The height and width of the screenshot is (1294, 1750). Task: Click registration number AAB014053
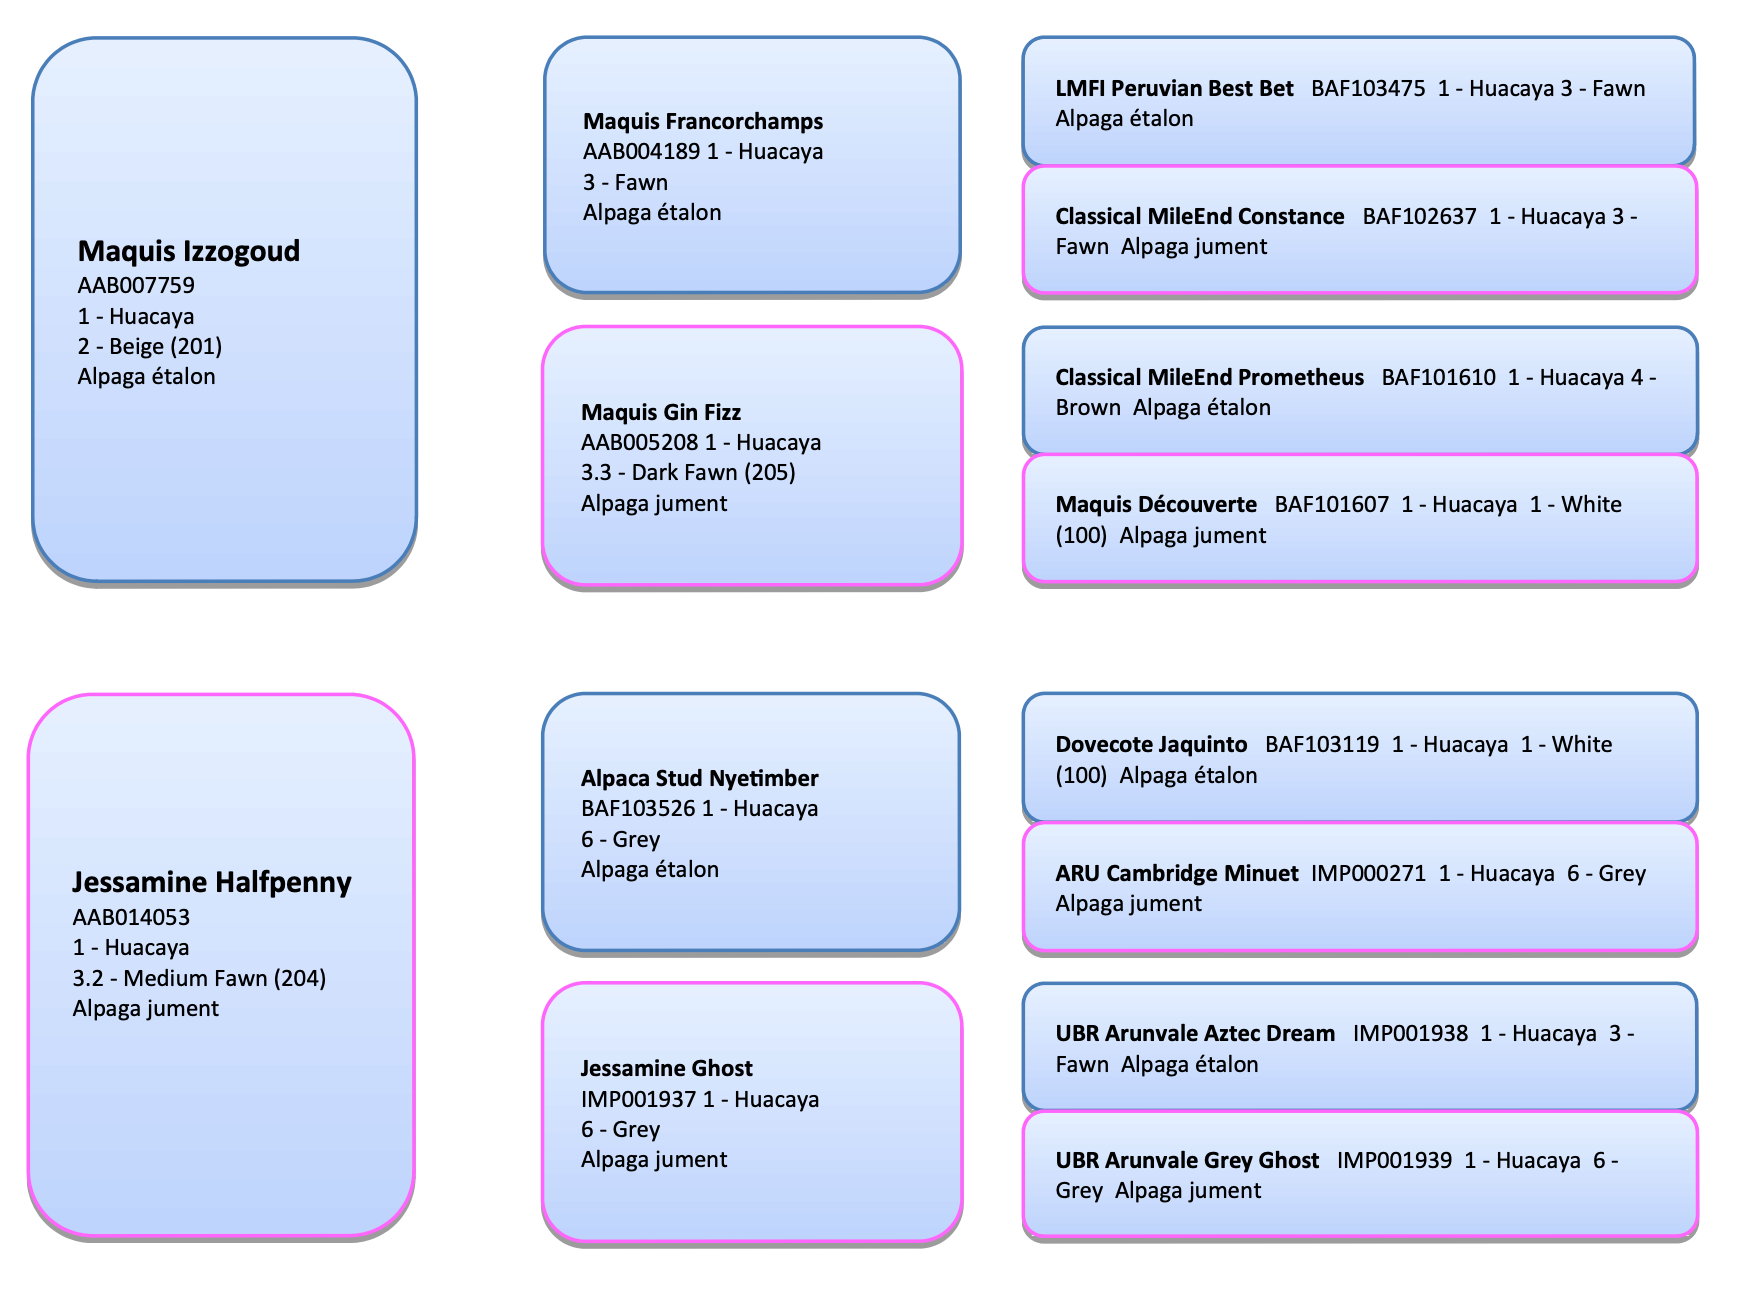(131, 917)
